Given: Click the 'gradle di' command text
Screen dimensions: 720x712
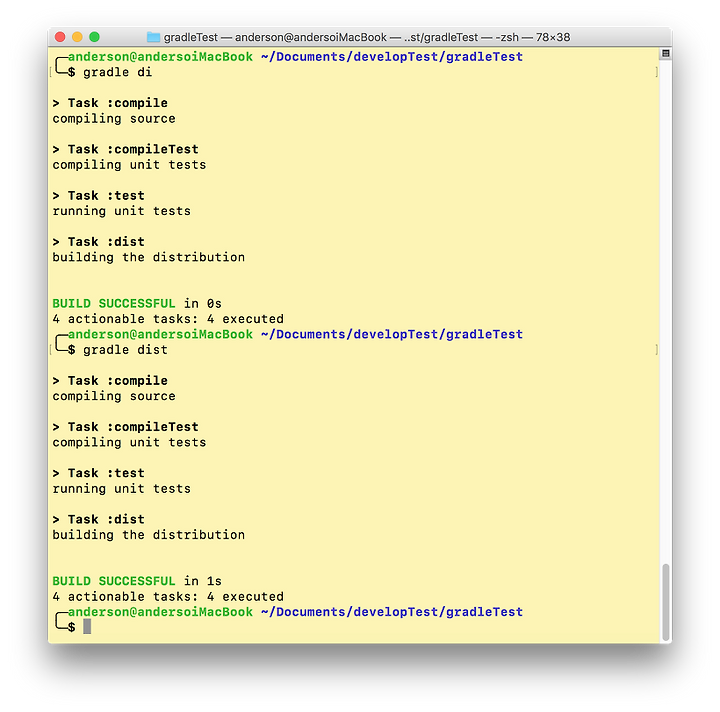Looking at the screenshot, I should (x=118, y=73).
